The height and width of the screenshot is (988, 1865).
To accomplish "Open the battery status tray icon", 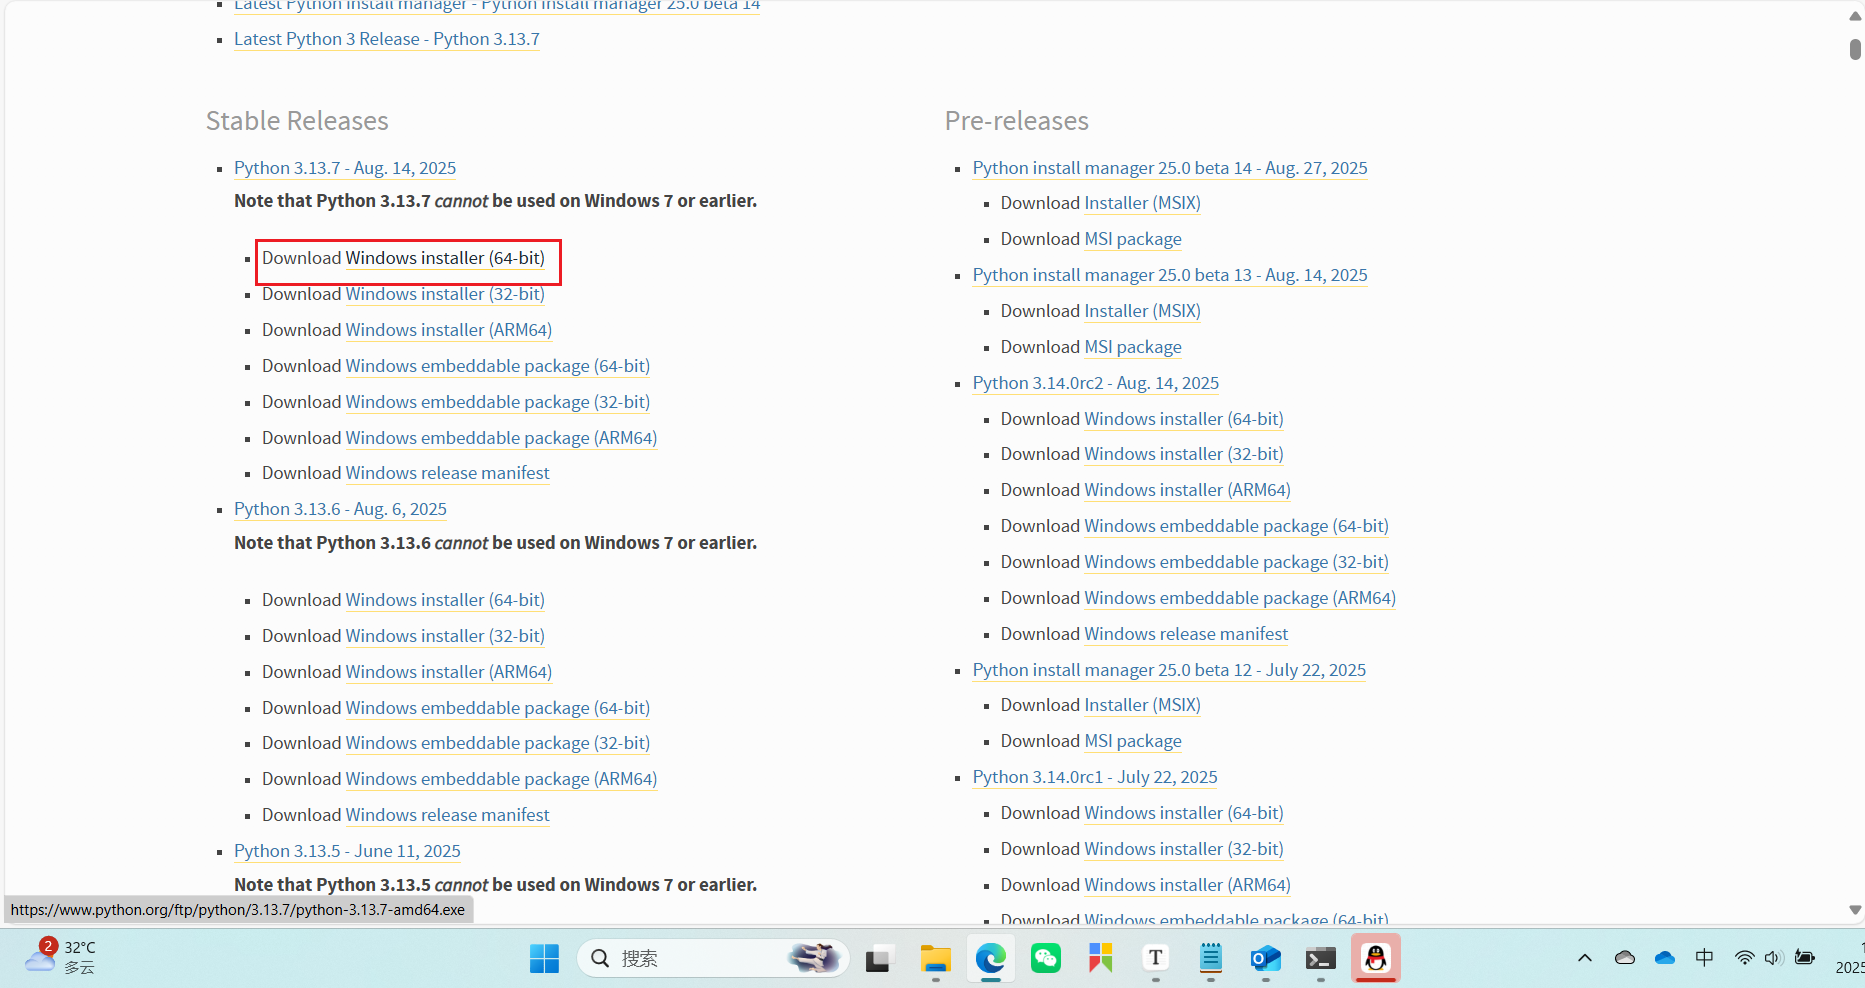I will click(x=1805, y=958).
